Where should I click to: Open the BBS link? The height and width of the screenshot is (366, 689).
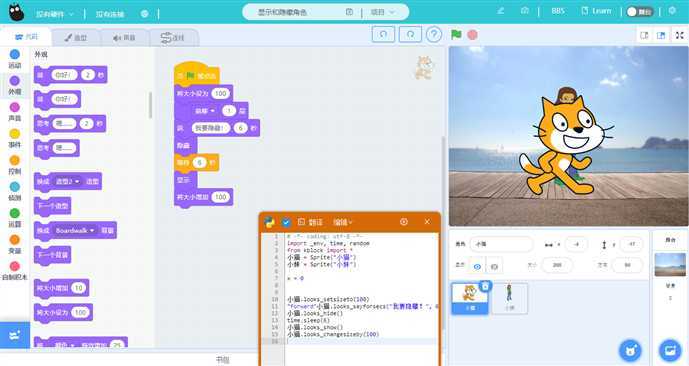pos(558,11)
